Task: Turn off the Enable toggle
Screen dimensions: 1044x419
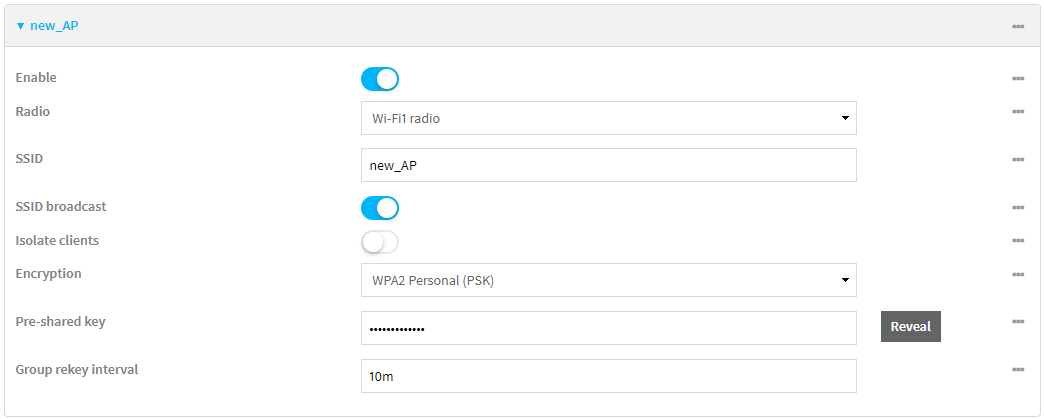Action: [380, 79]
